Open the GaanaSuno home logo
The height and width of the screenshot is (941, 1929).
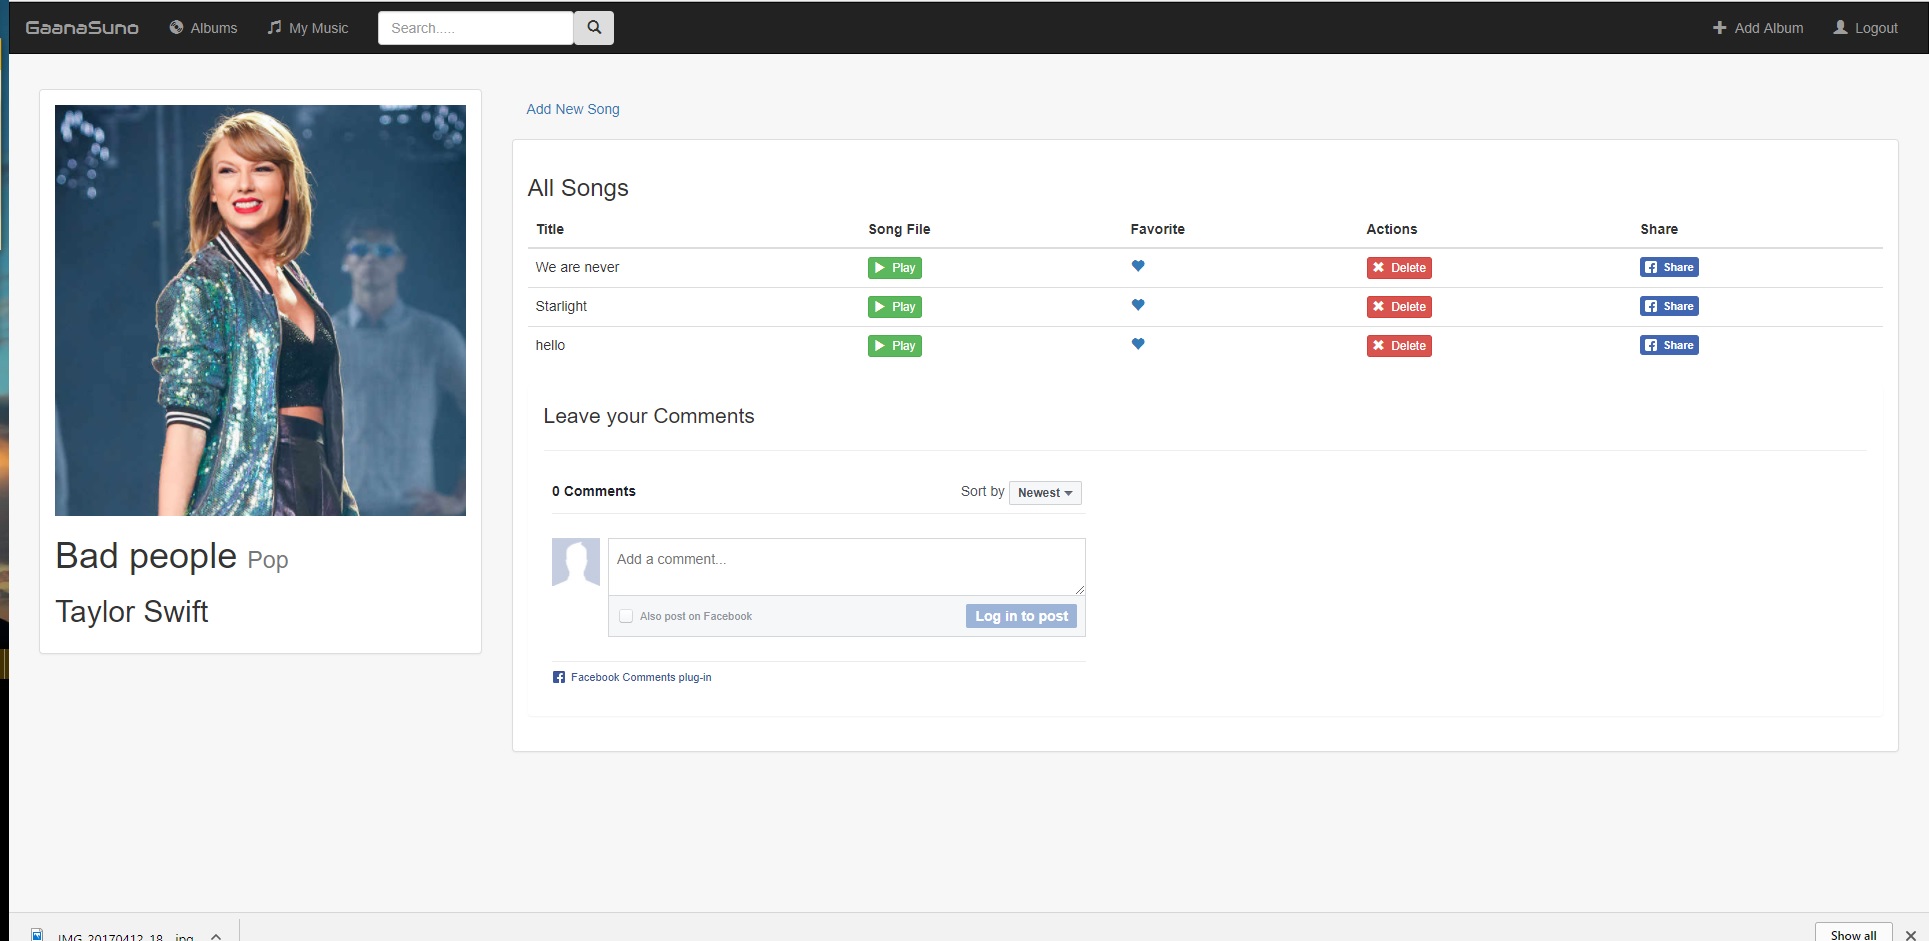(82, 28)
